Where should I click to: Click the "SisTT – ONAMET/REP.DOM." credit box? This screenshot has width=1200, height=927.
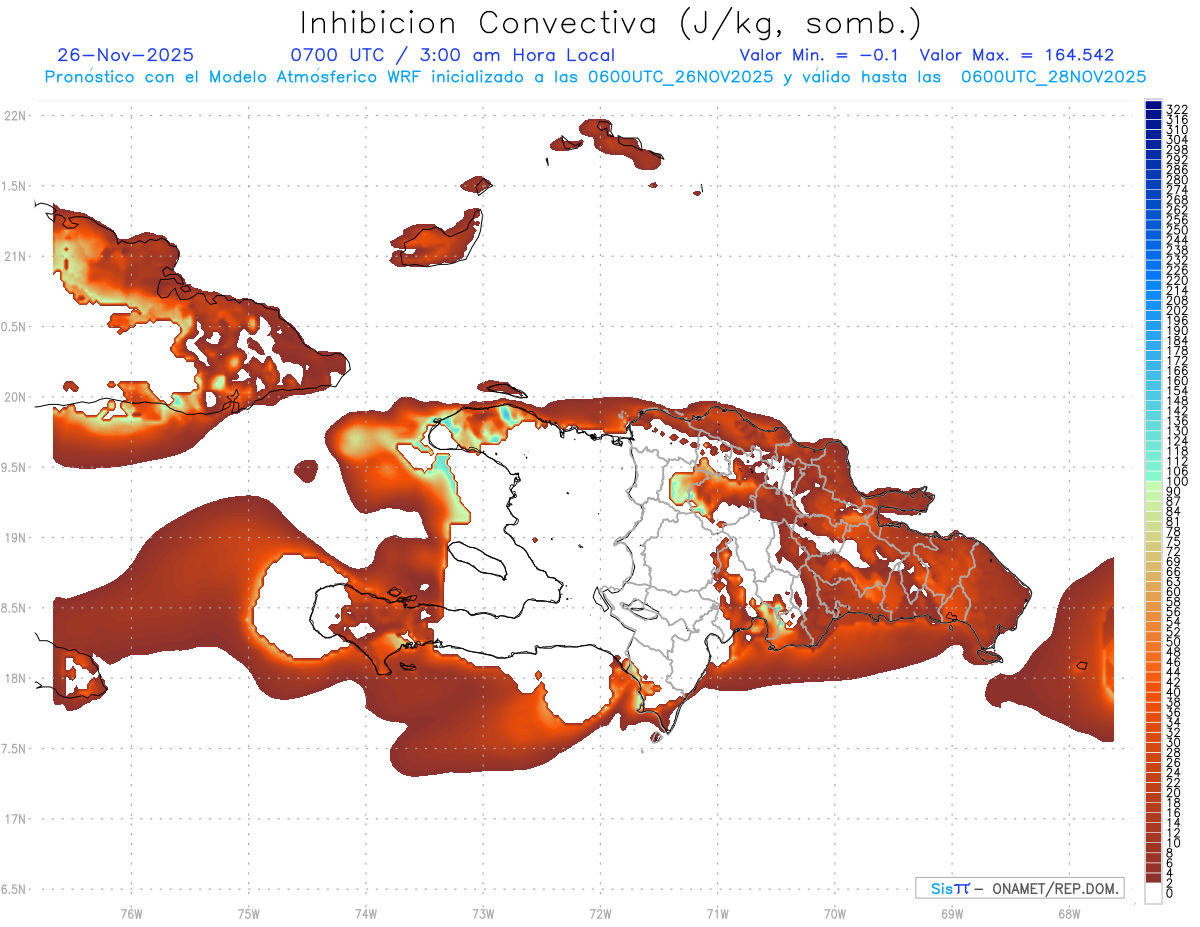pos(1020,888)
